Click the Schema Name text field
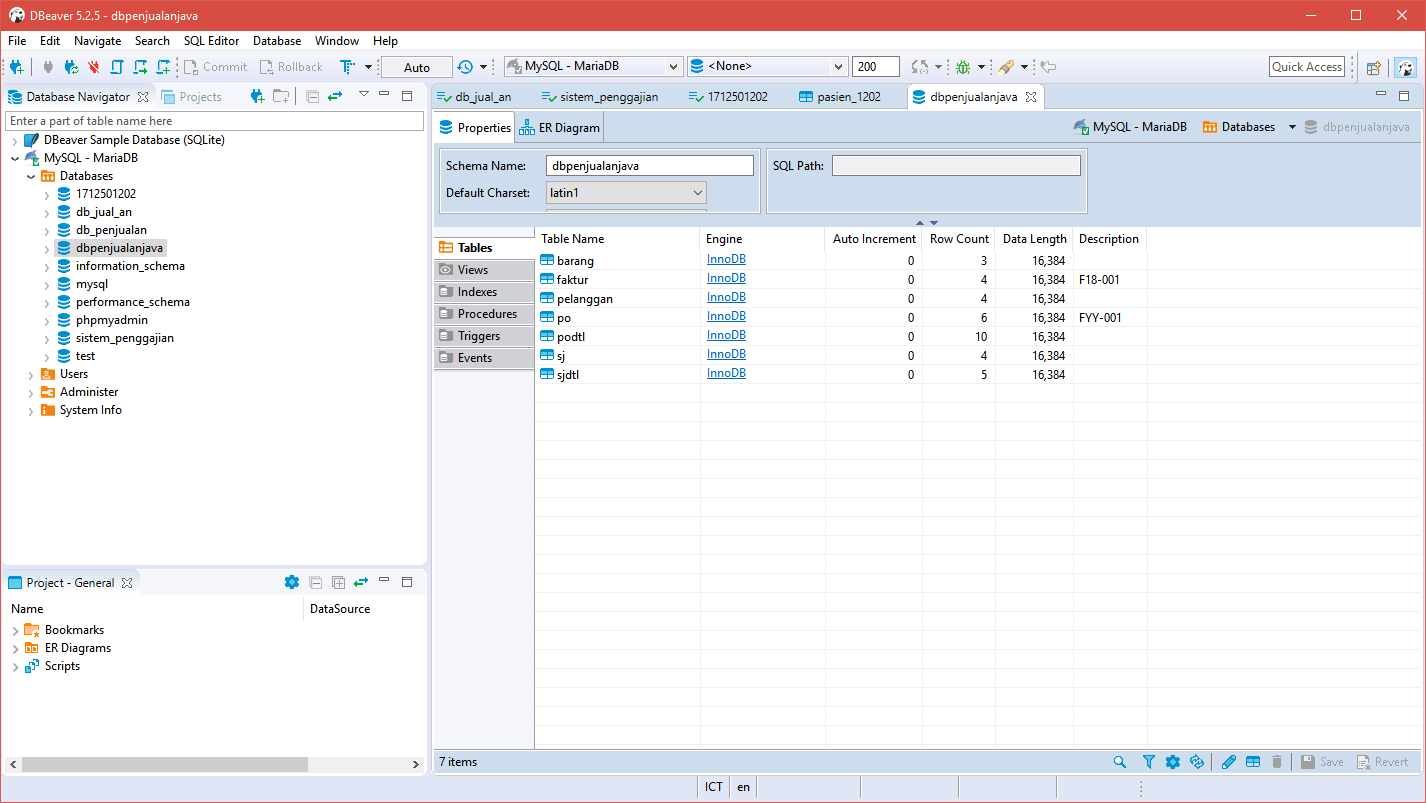This screenshot has width=1426, height=803. pos(650,166)
